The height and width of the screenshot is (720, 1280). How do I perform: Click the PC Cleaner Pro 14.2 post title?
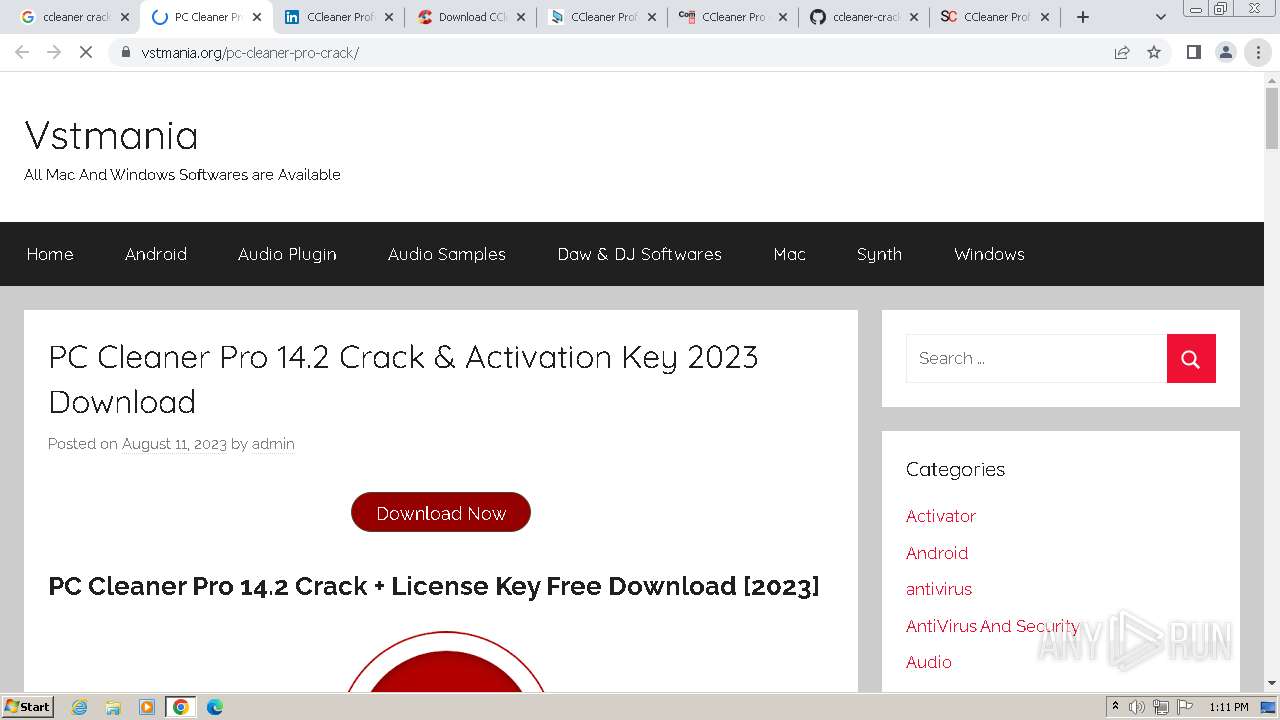pyautogui.click(x=403, y=379)
